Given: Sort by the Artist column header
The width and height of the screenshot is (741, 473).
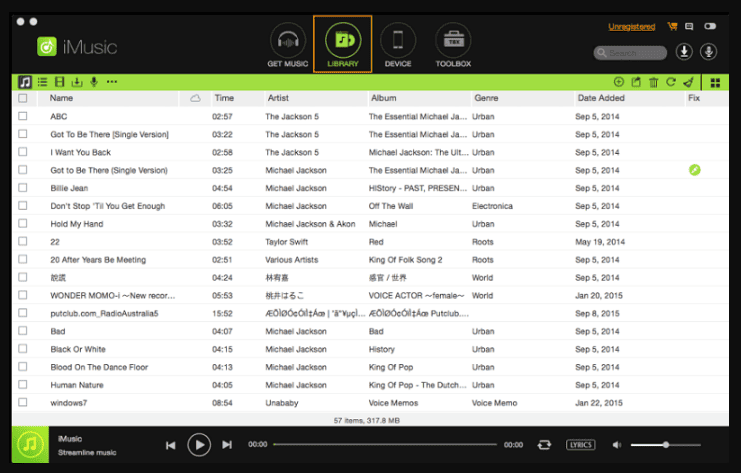Looking at the screenshot, I should tap(278, 98).
